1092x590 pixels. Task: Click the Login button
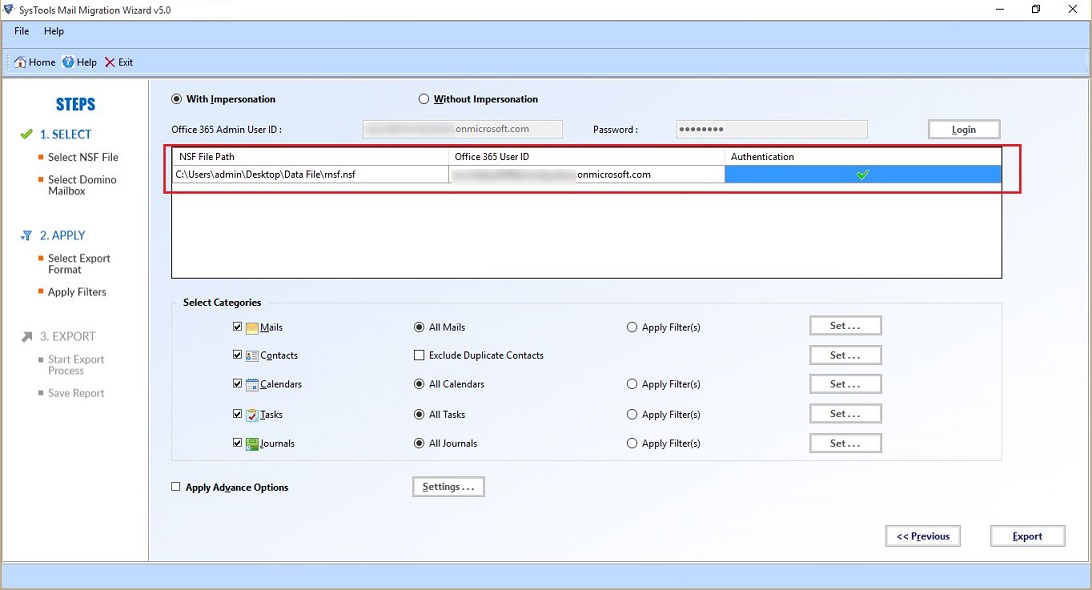[x=964, y=130]
